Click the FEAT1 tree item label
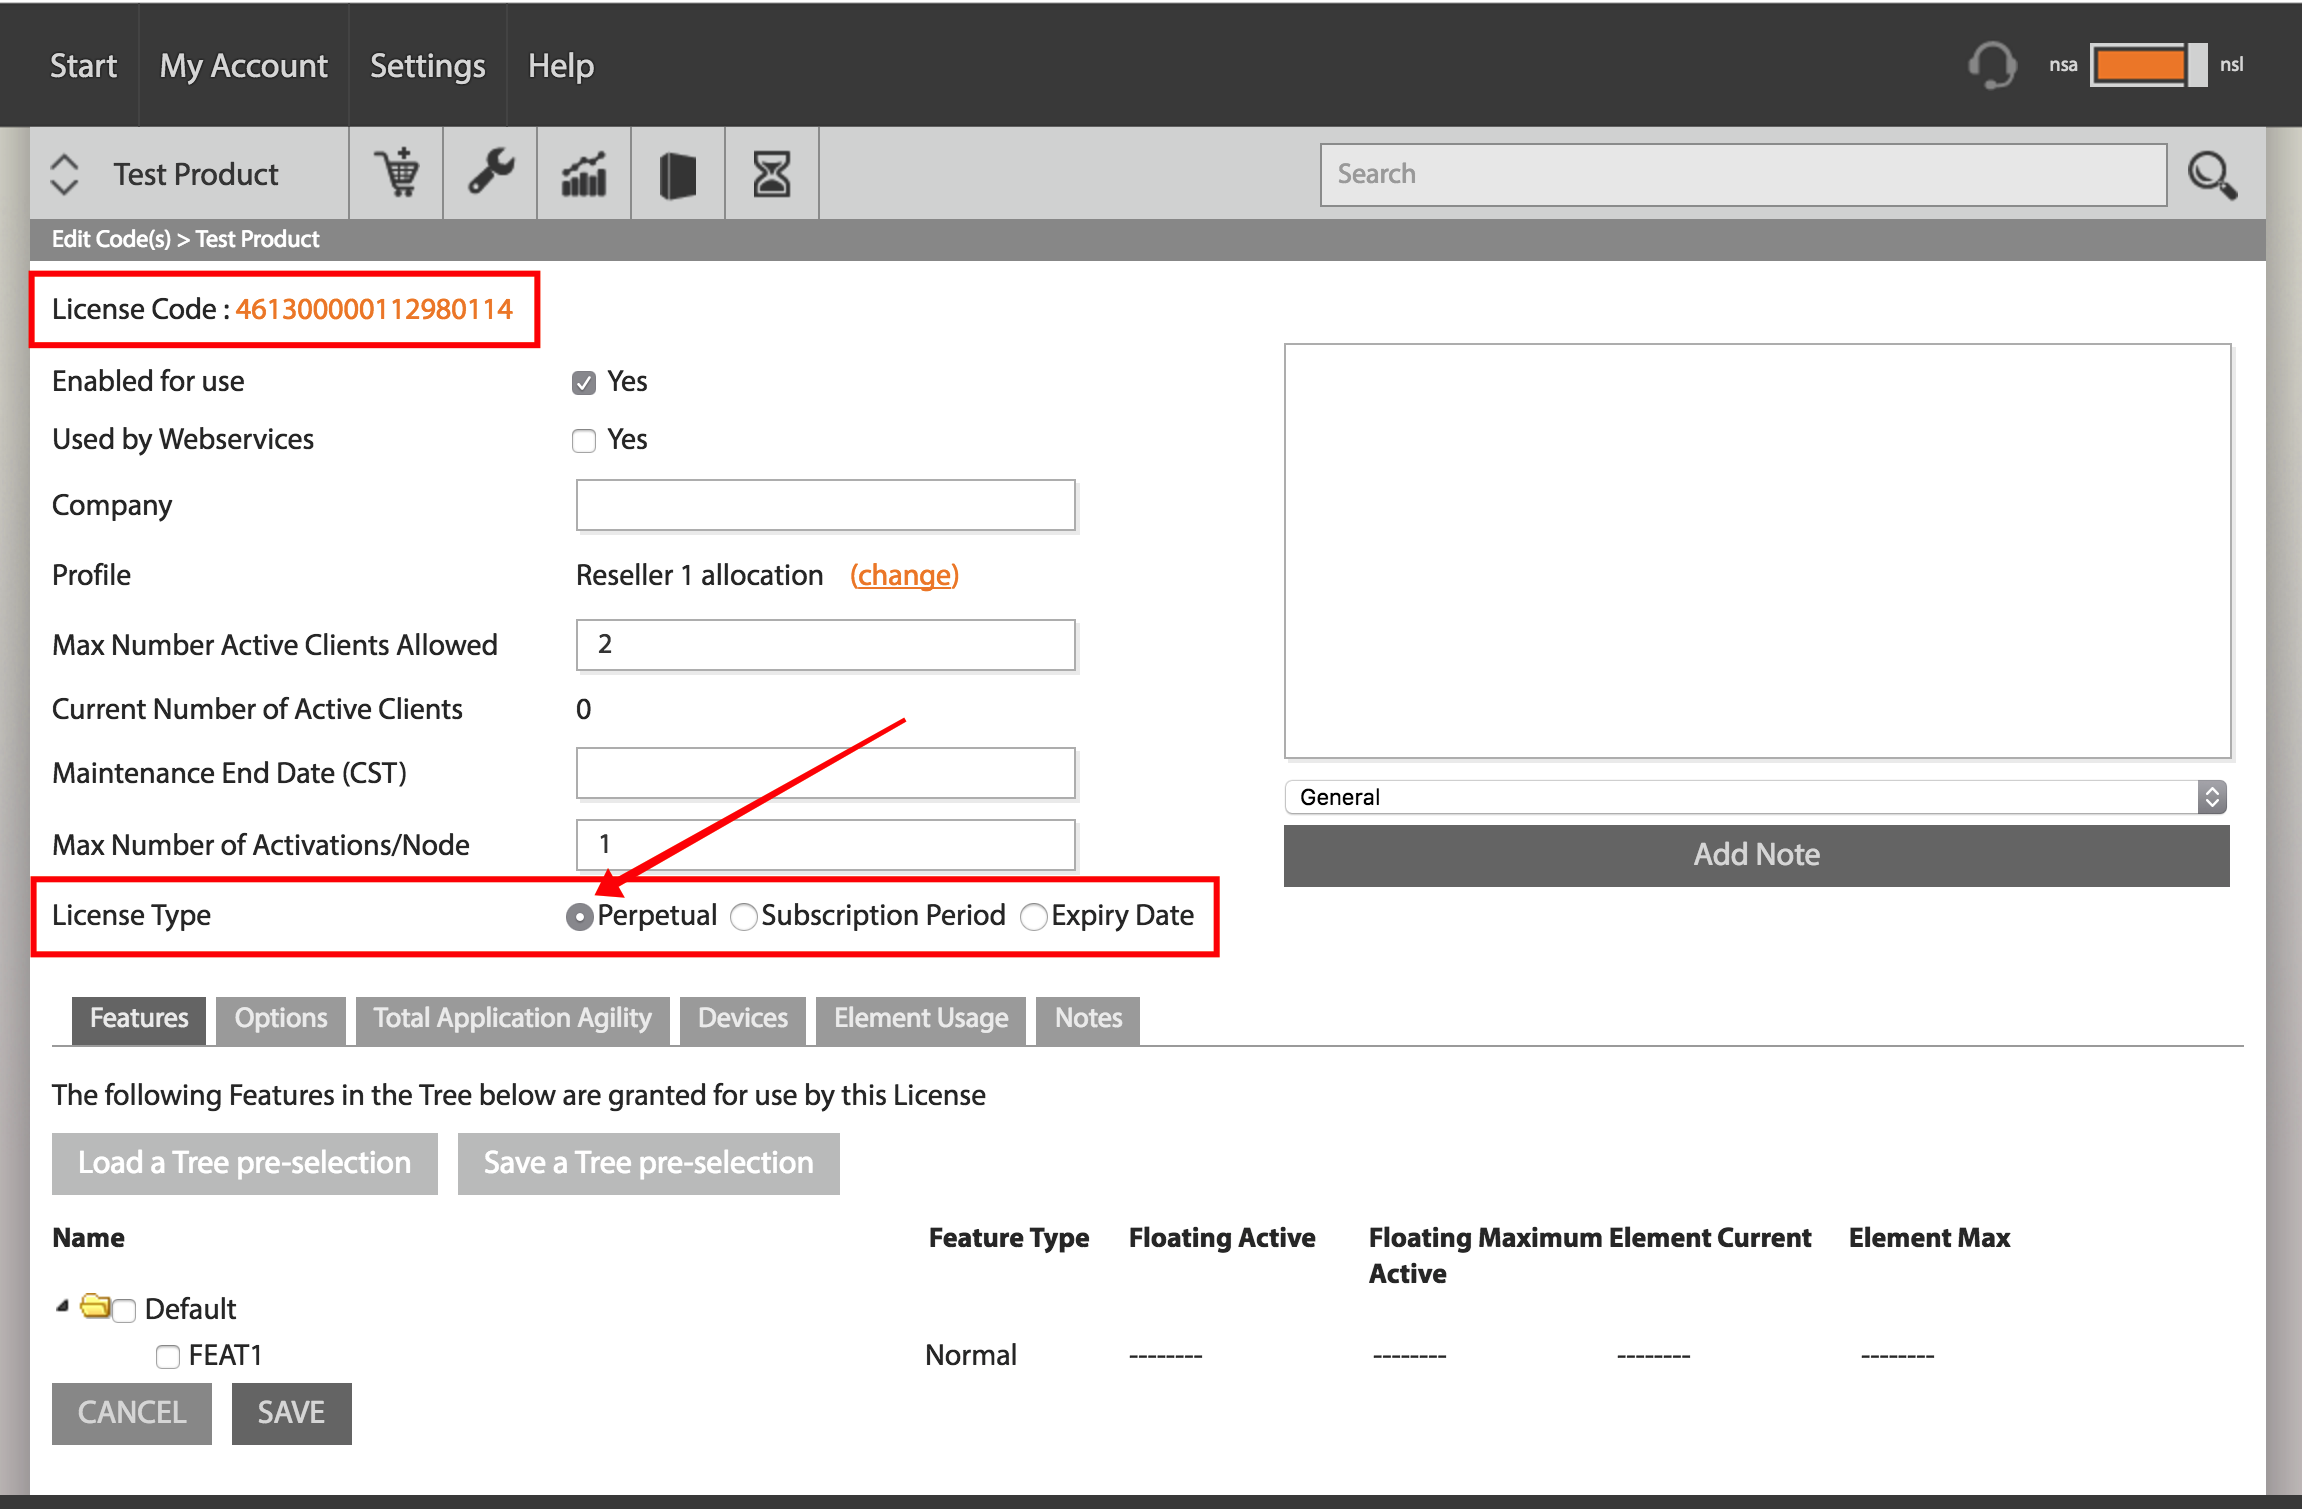The height and width of the screenshot is (1509, 2302). pos(225,1356)
